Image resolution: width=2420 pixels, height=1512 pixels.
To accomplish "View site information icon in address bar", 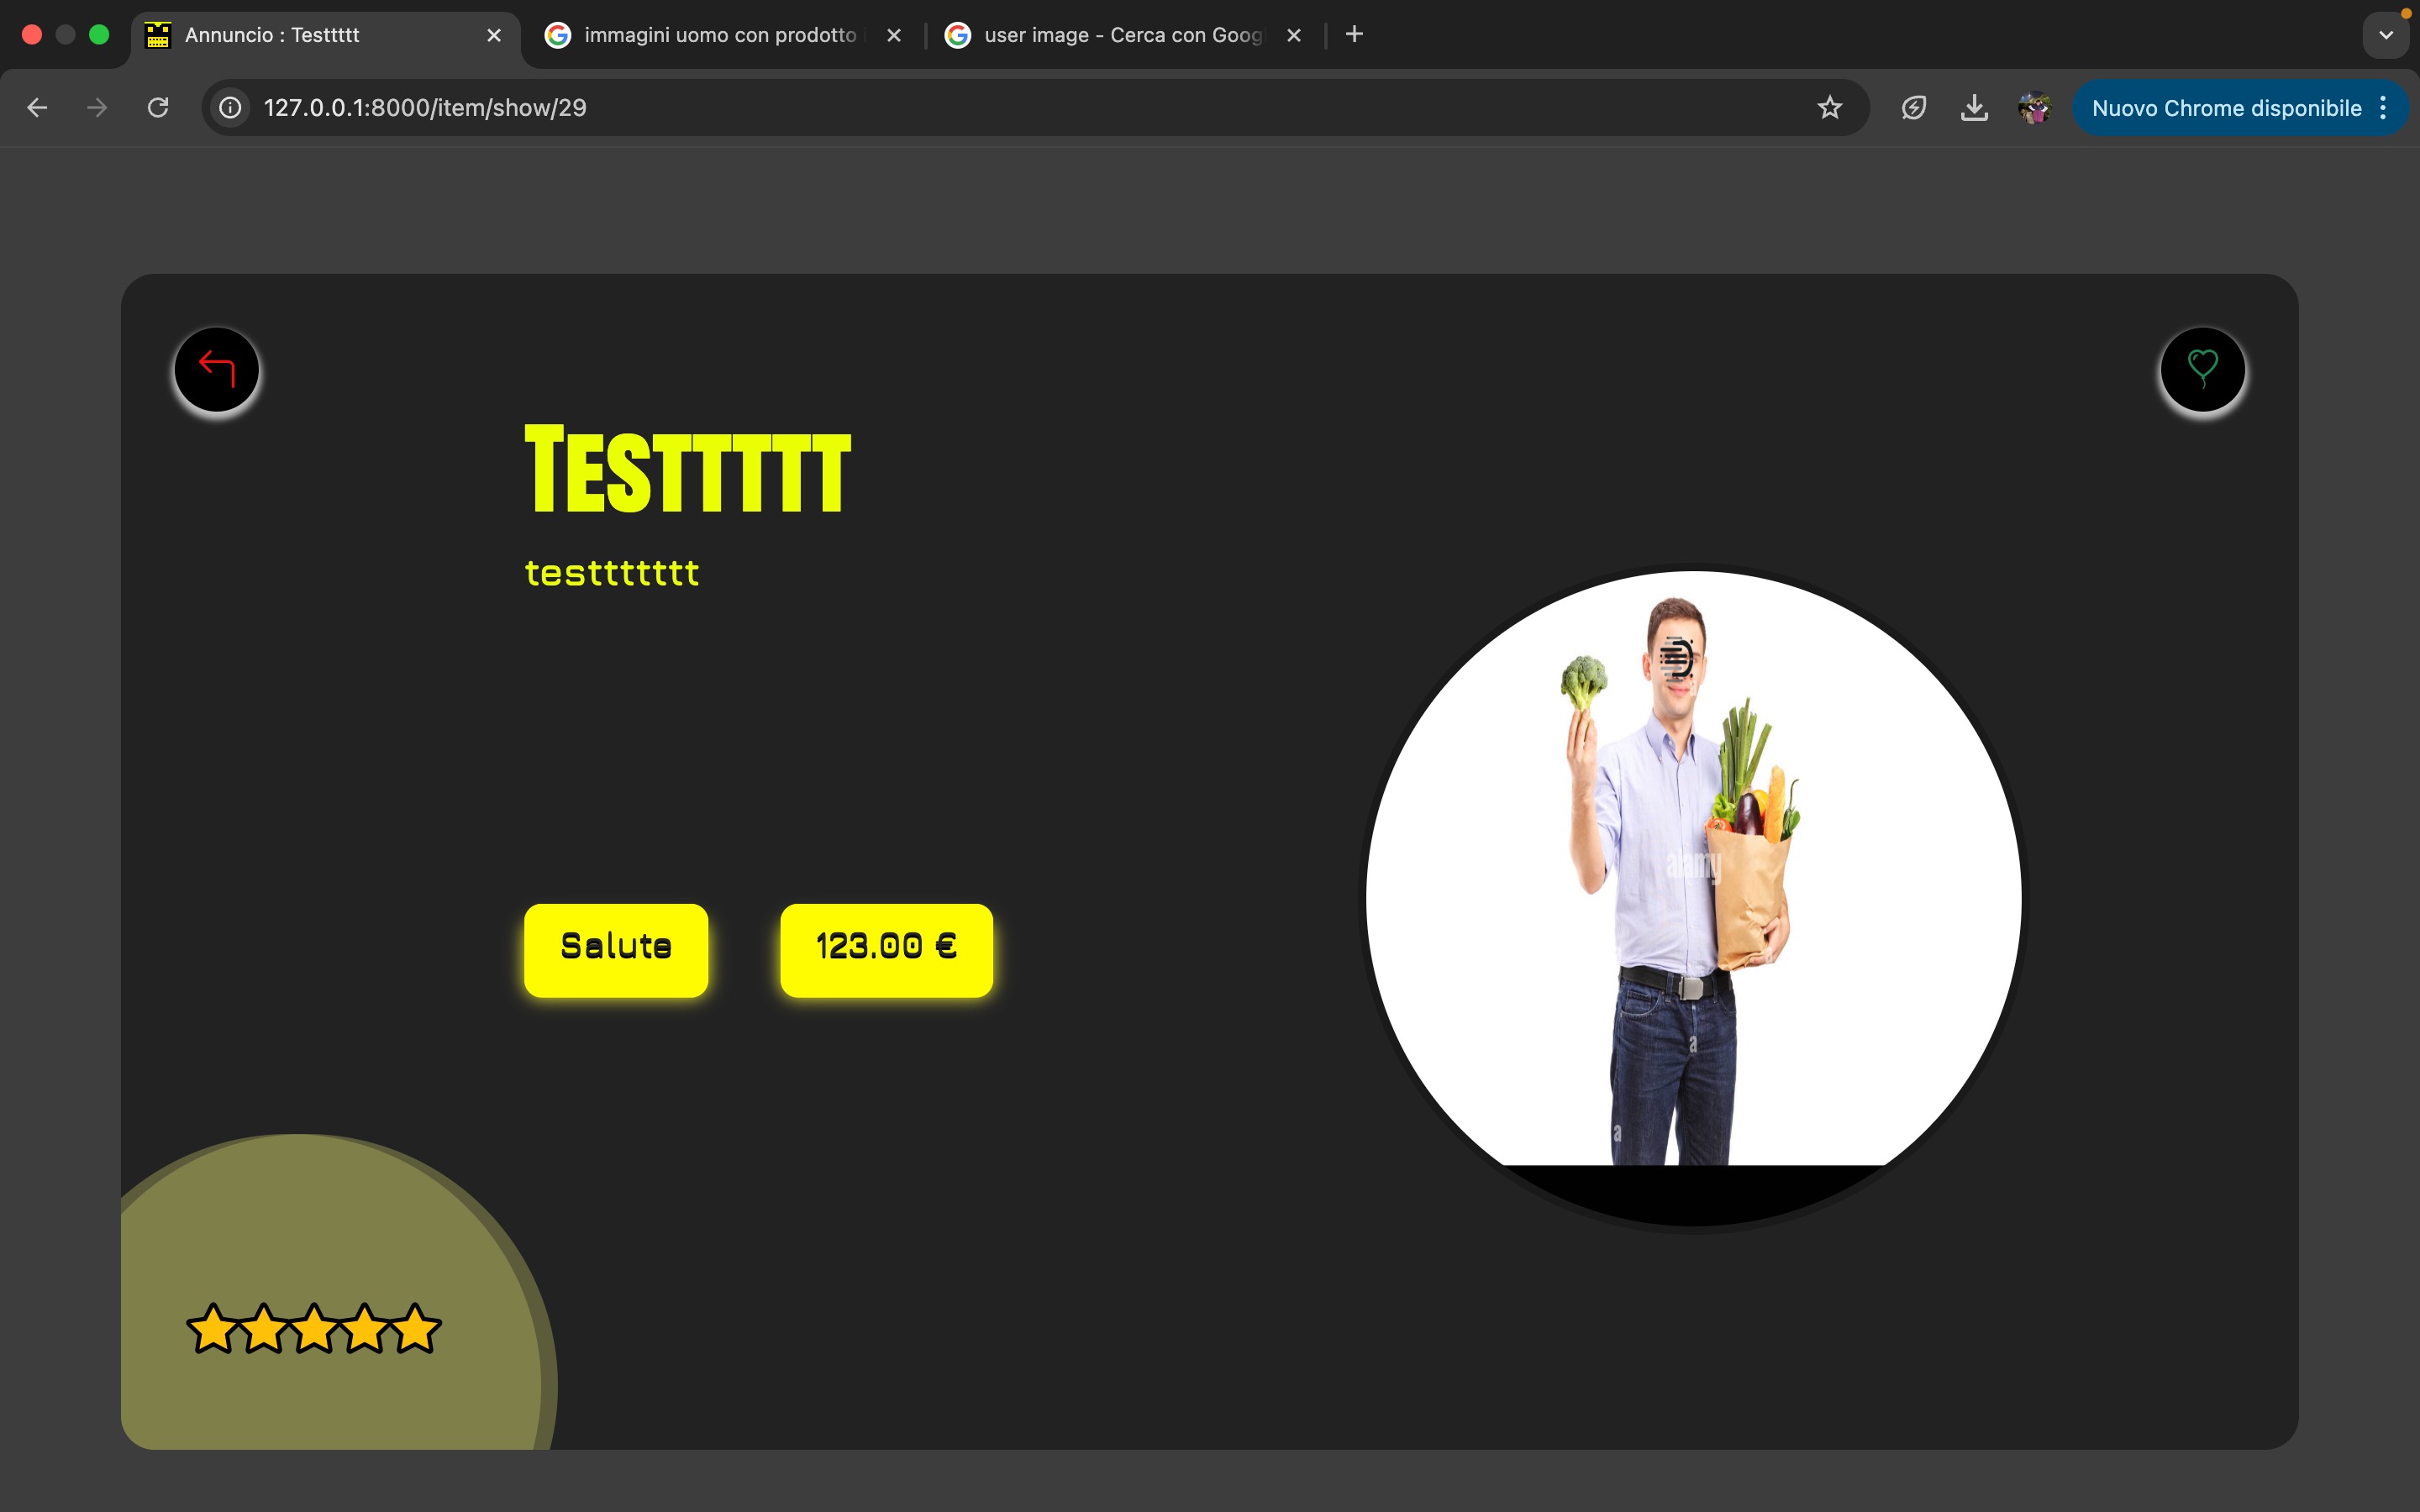I will (x=231, y=108).
